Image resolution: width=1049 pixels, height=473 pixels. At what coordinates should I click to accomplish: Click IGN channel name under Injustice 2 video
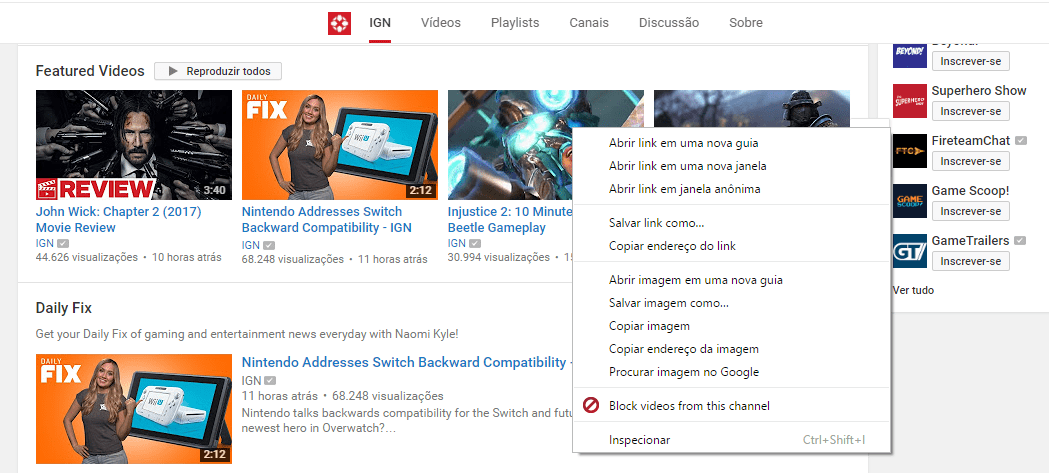(457, 244)
